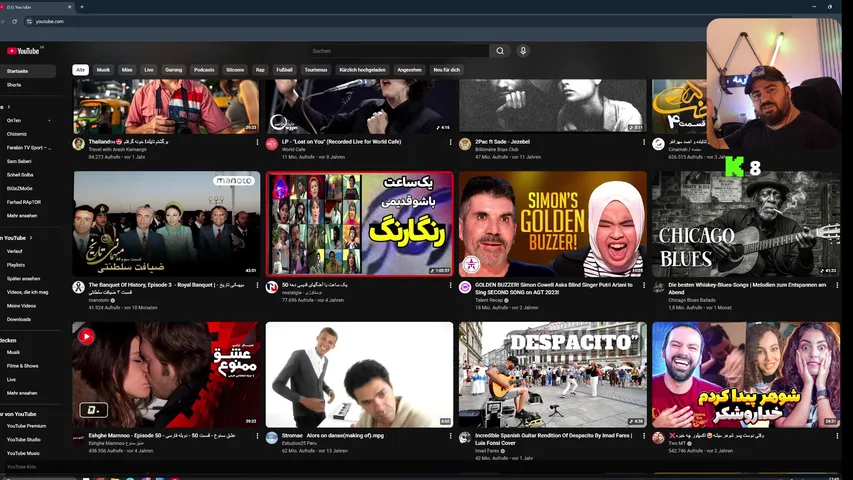
Task: Select Kürzlich hochgeladen filter chip
Action: tap(362, 70)
